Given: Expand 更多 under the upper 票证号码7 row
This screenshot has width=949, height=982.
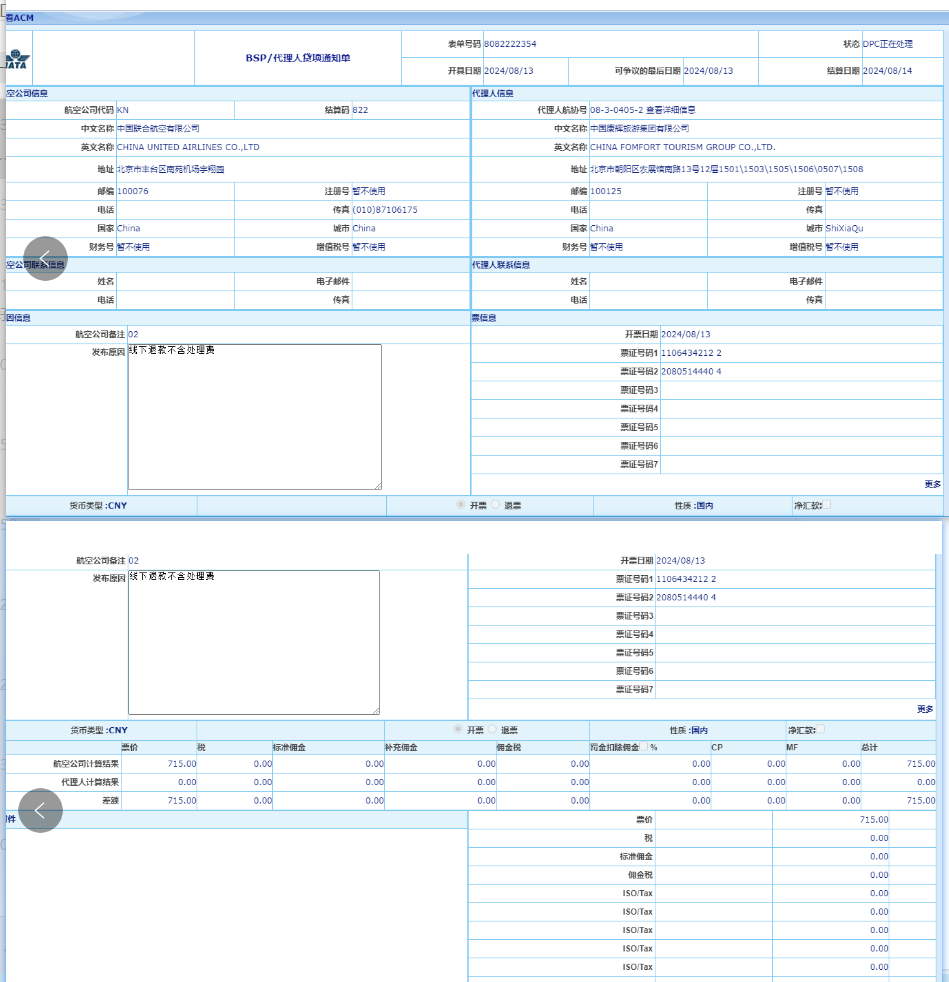Looking at the screenshot, I should click(932, 484).
